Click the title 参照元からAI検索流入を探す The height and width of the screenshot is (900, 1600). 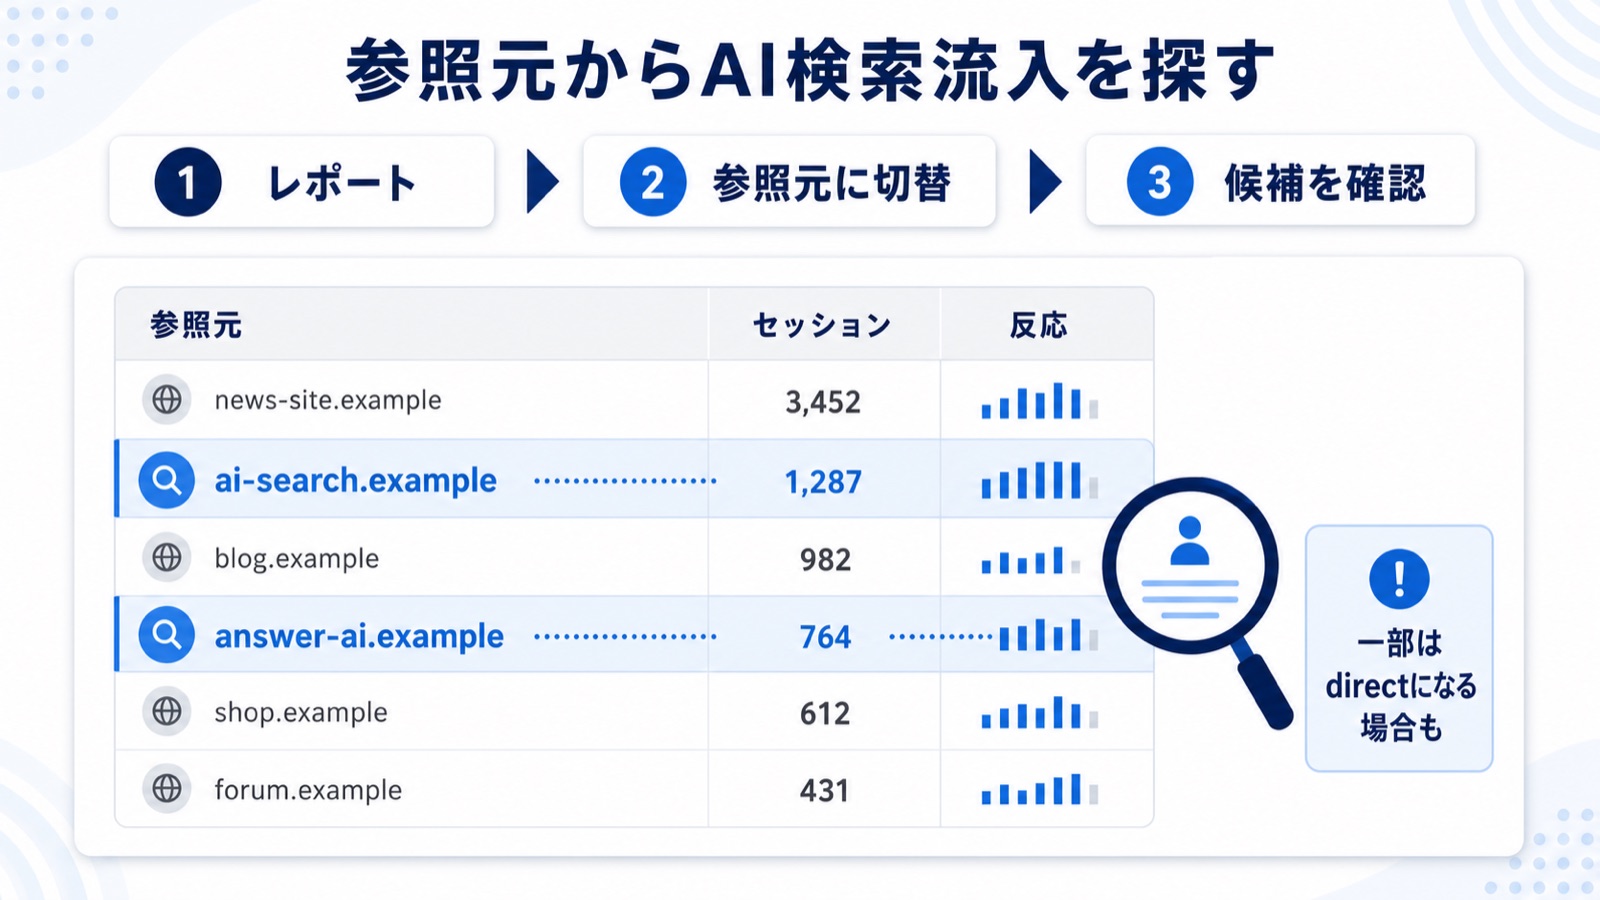(810, 70)
